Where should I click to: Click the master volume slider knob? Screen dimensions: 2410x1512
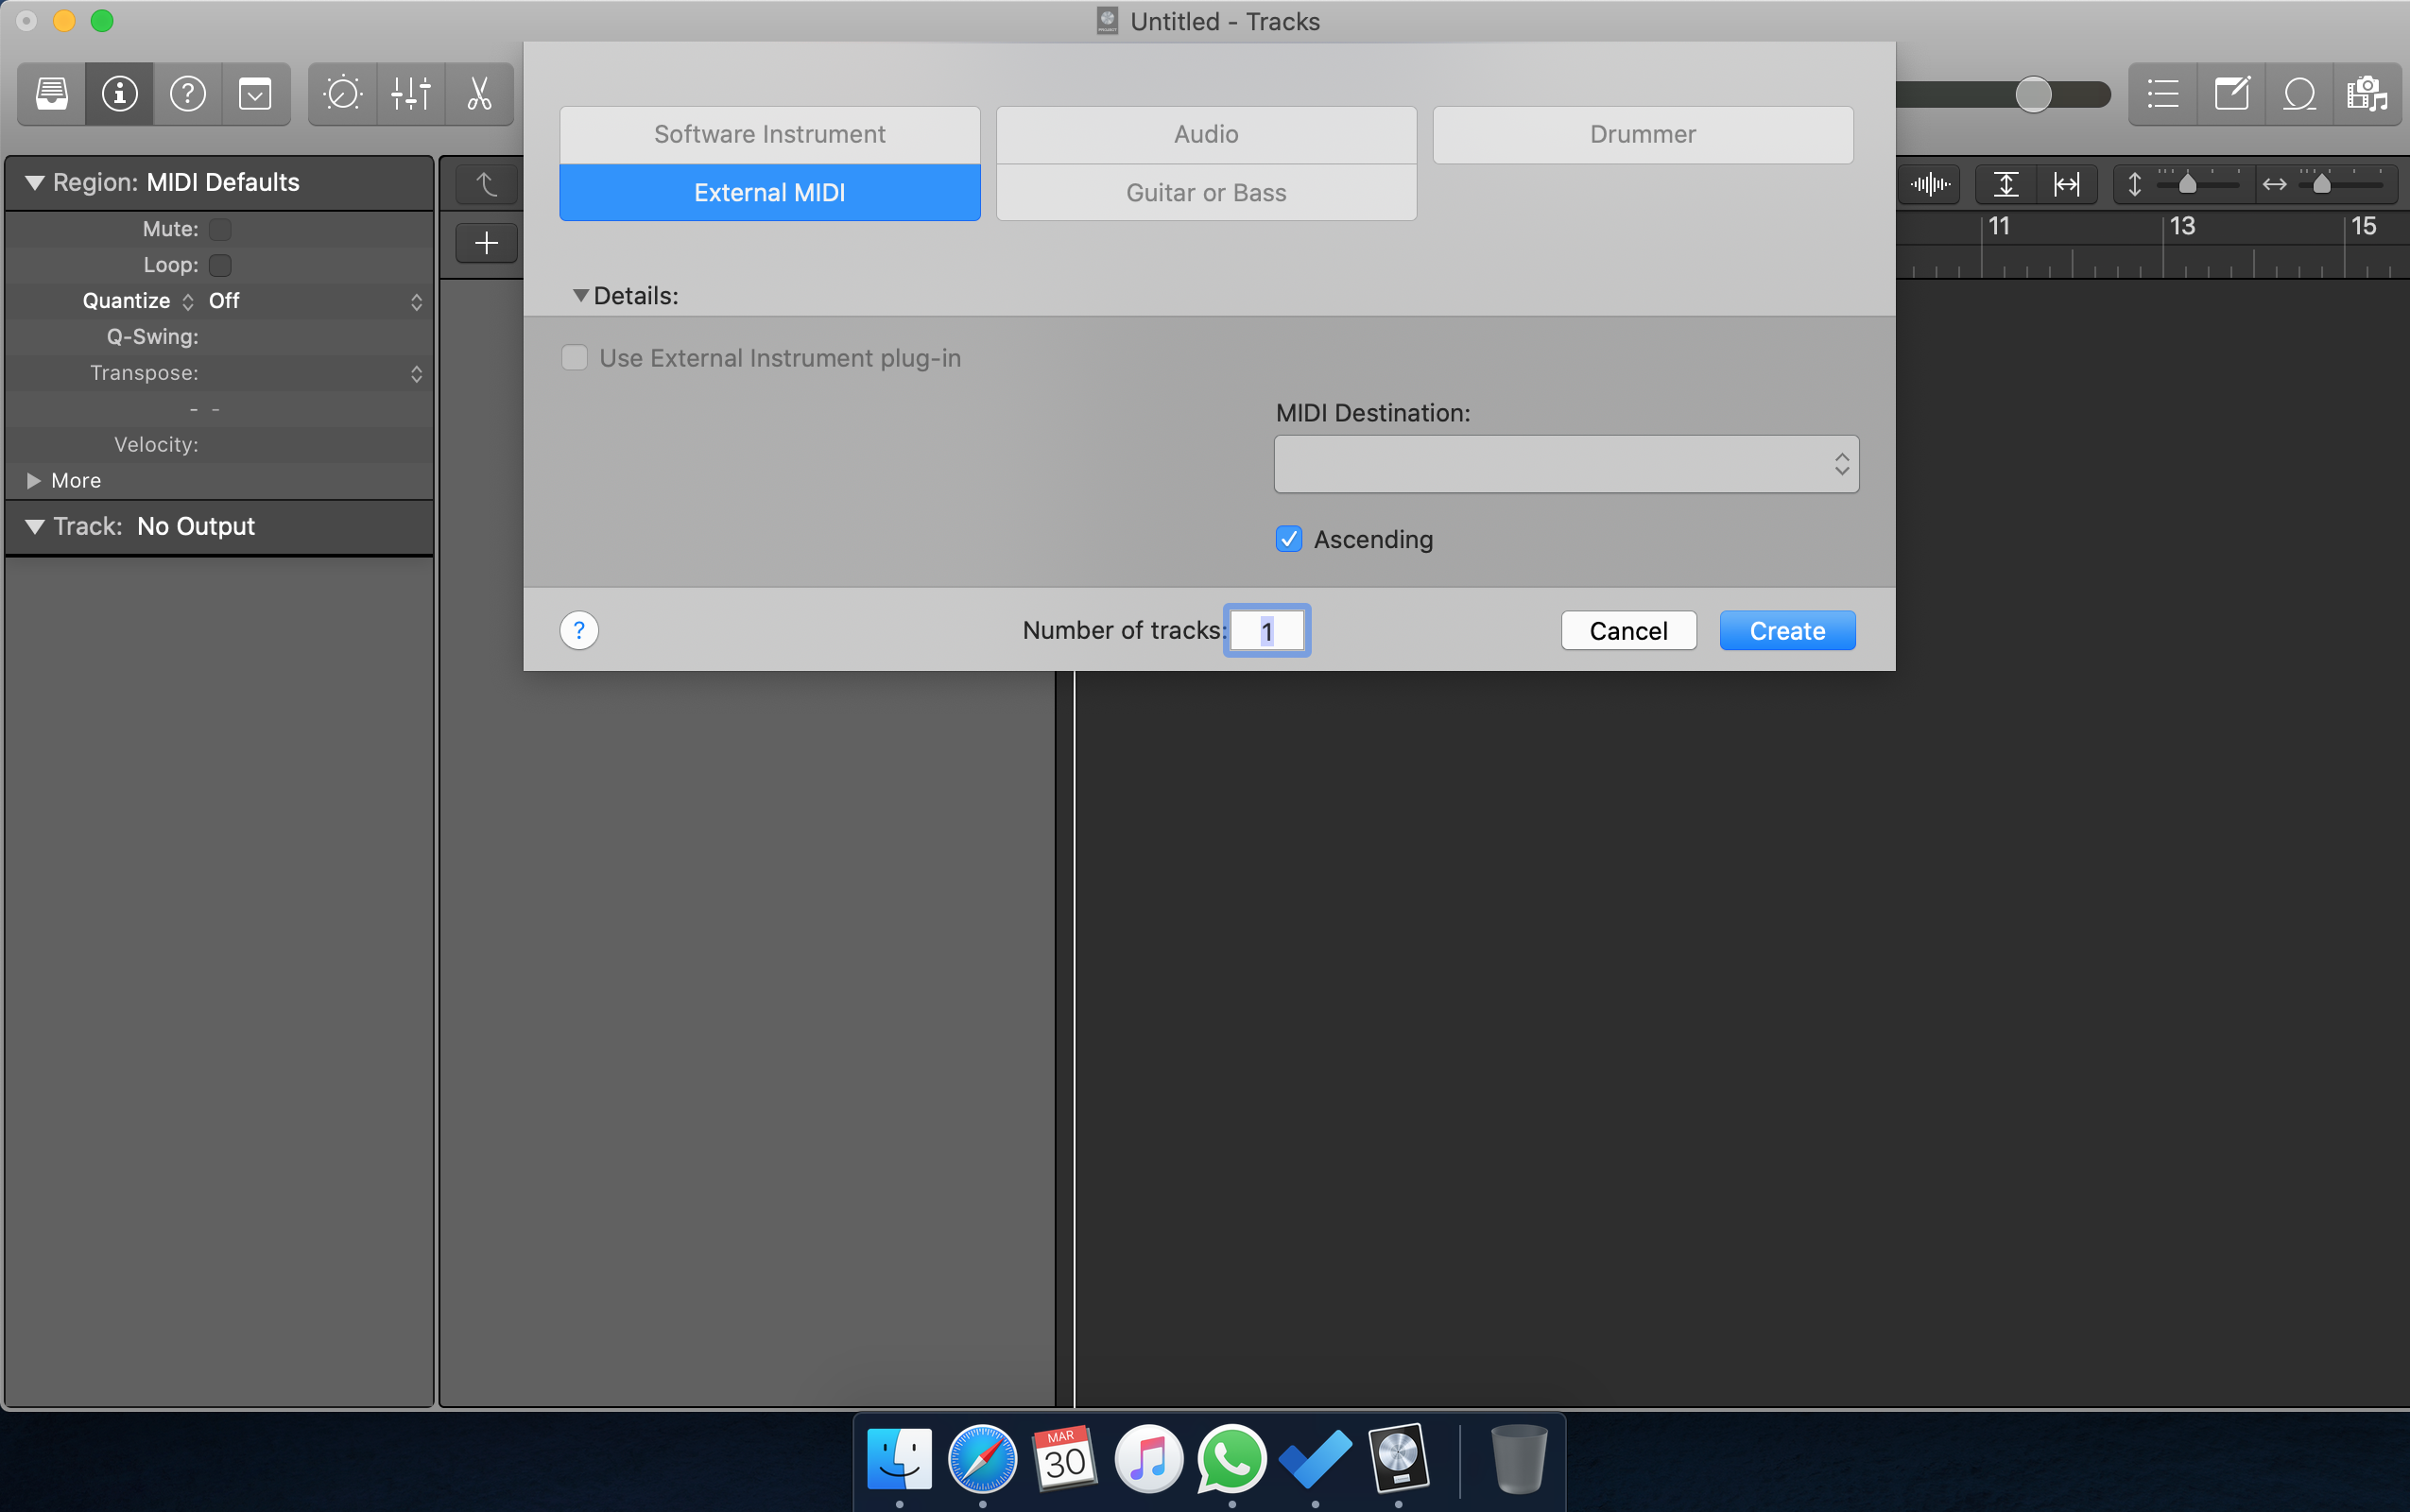(2033, 95)
